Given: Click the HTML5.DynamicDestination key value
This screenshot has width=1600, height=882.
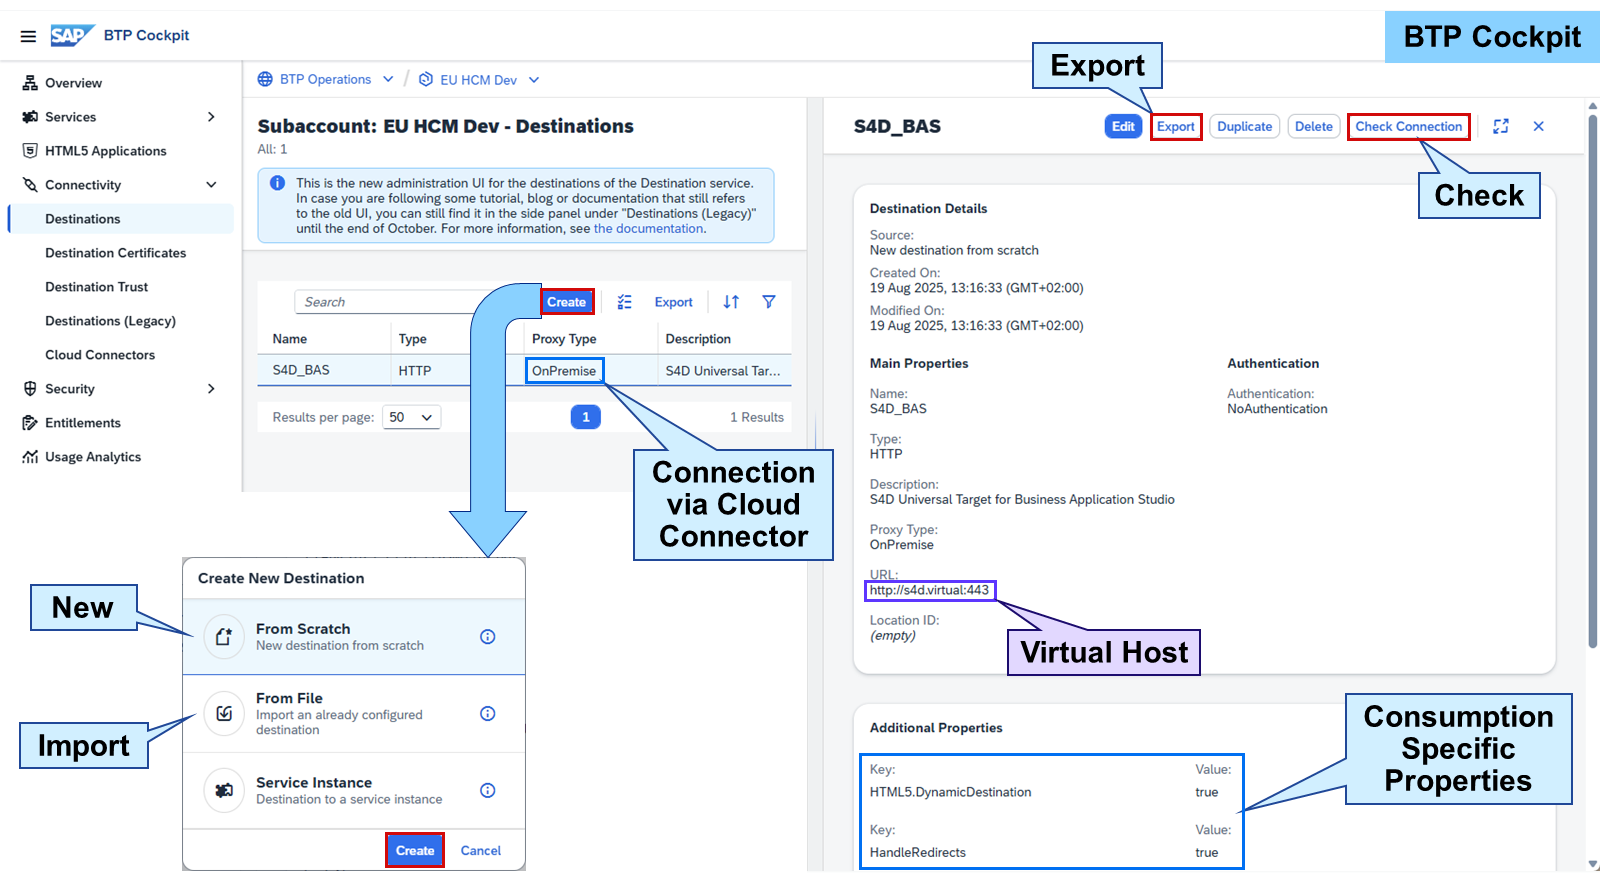Looking at the screenshot, I should pyautogui.click(x=950, y=792).
